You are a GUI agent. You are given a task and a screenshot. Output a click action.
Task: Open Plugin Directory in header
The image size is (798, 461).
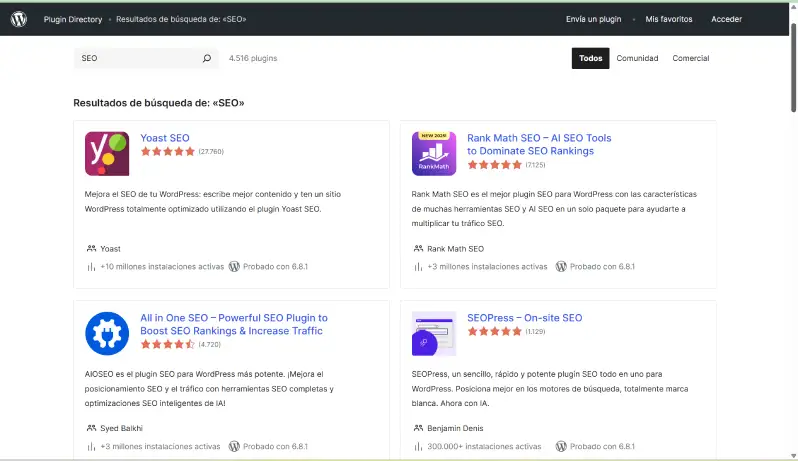click(x=73, y=19)
